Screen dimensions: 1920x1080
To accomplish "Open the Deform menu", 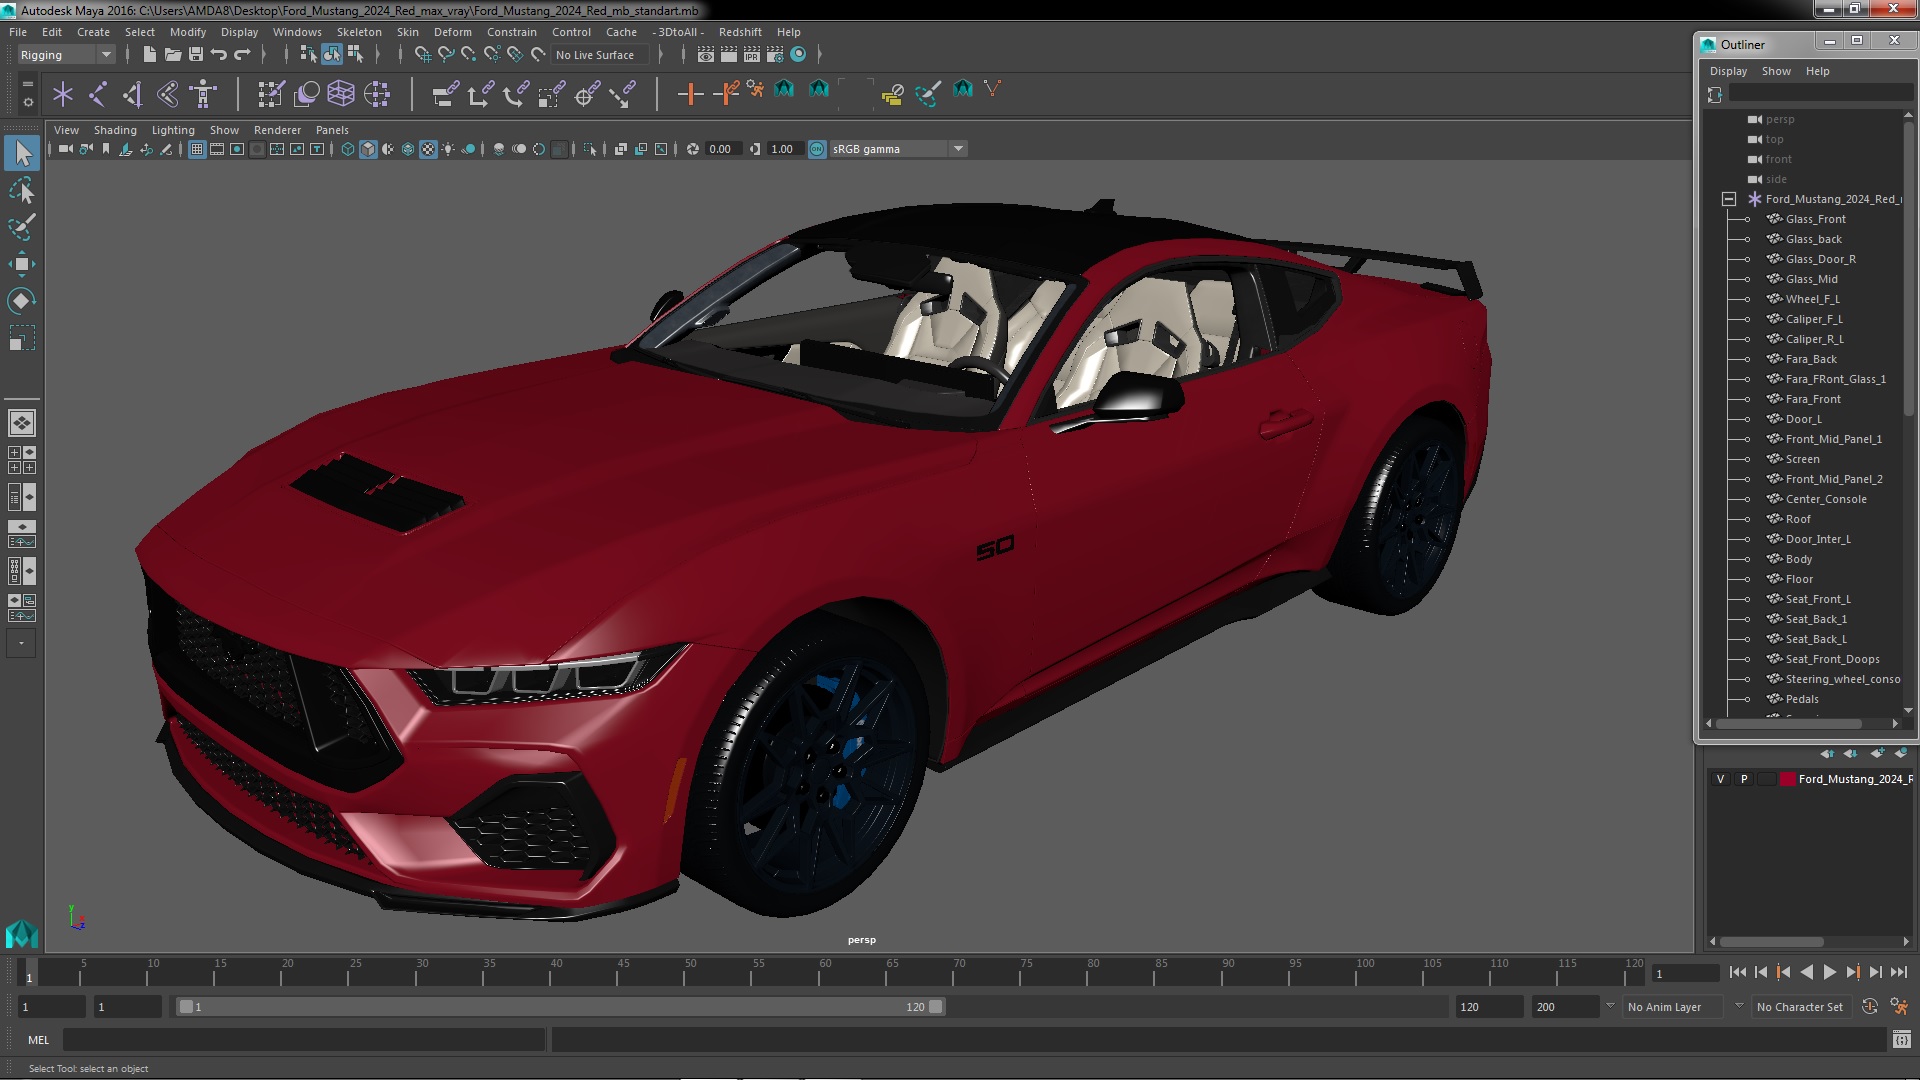I will click(x=452, y=32).
